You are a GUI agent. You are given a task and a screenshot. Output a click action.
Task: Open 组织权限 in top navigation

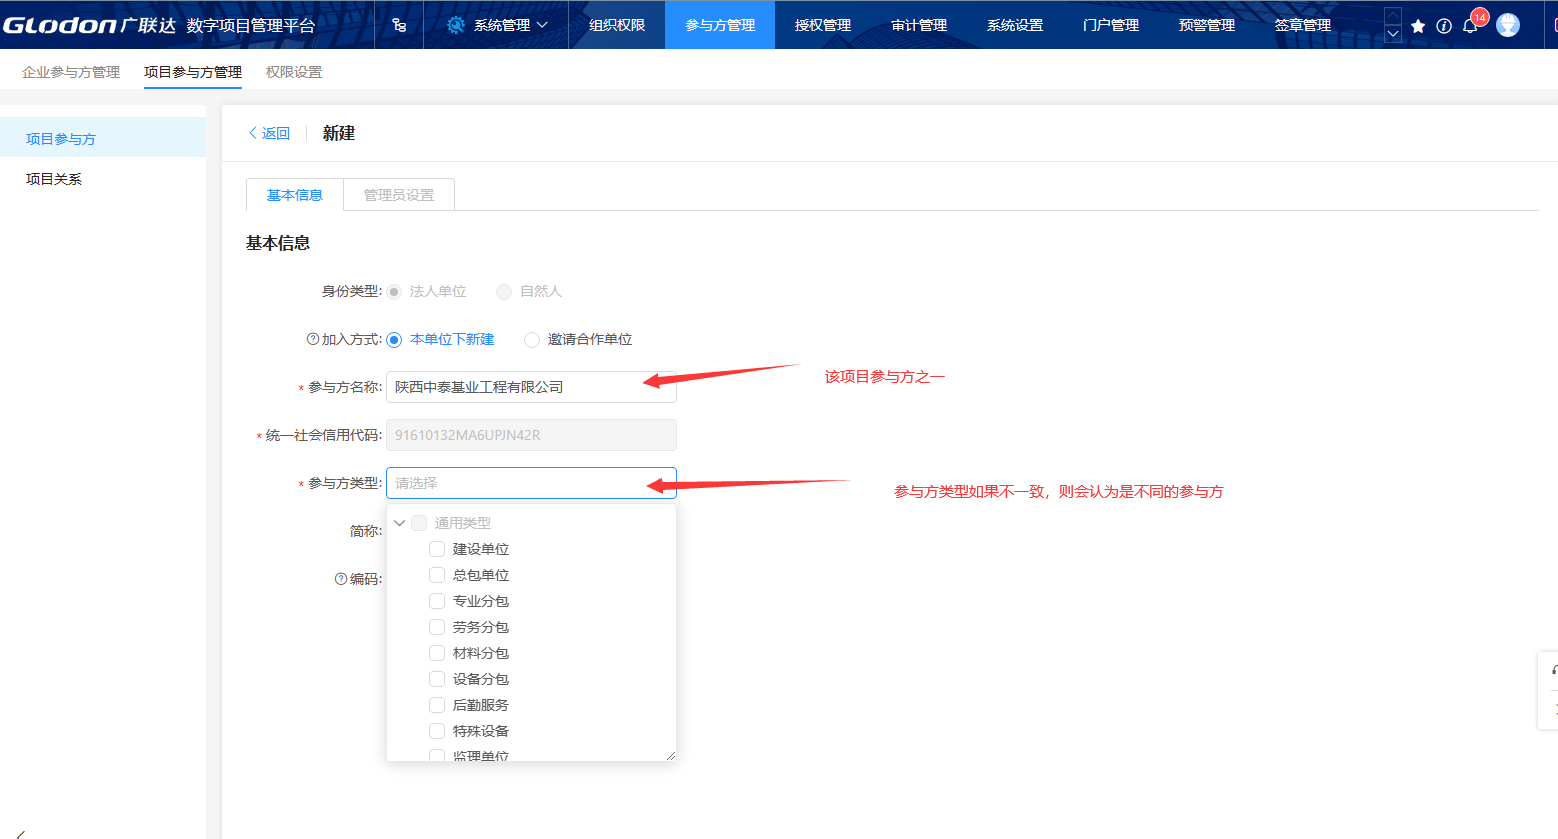(x=617, y=25)
